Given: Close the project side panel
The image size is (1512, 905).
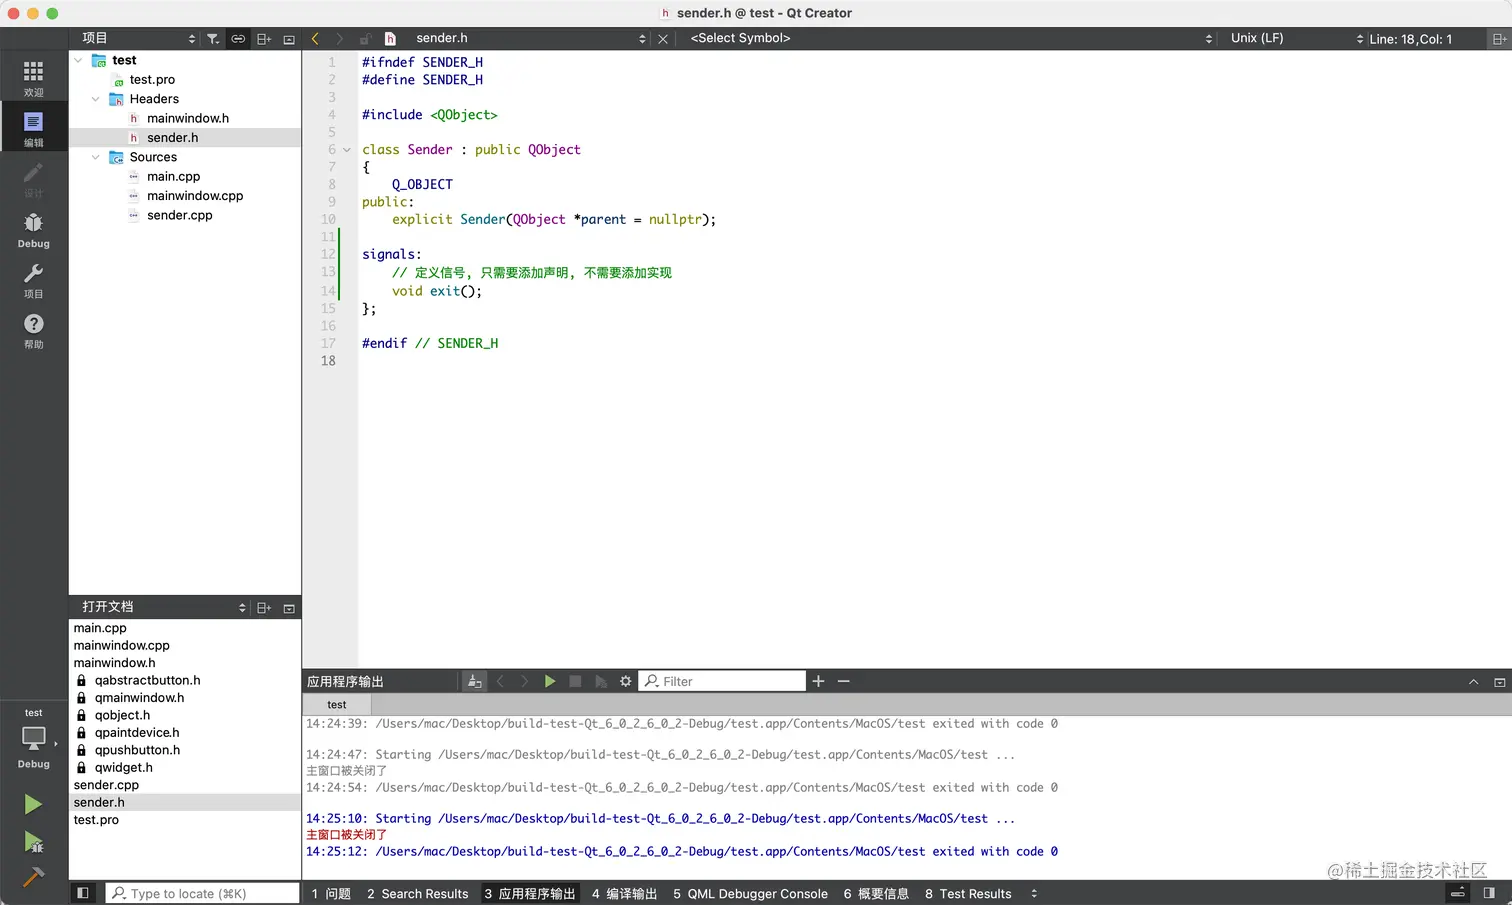Looking at the screenshot, I should tap(289, 39).
